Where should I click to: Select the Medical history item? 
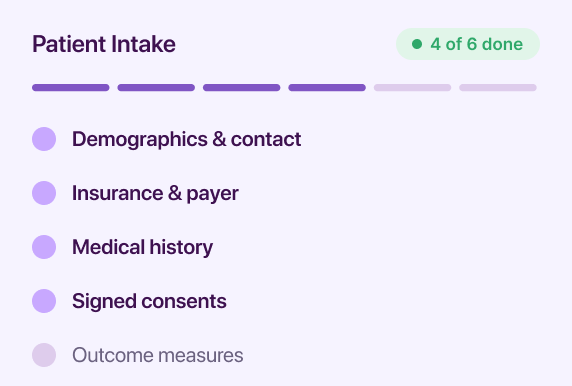pyautogui.click(x=142, y=247)
